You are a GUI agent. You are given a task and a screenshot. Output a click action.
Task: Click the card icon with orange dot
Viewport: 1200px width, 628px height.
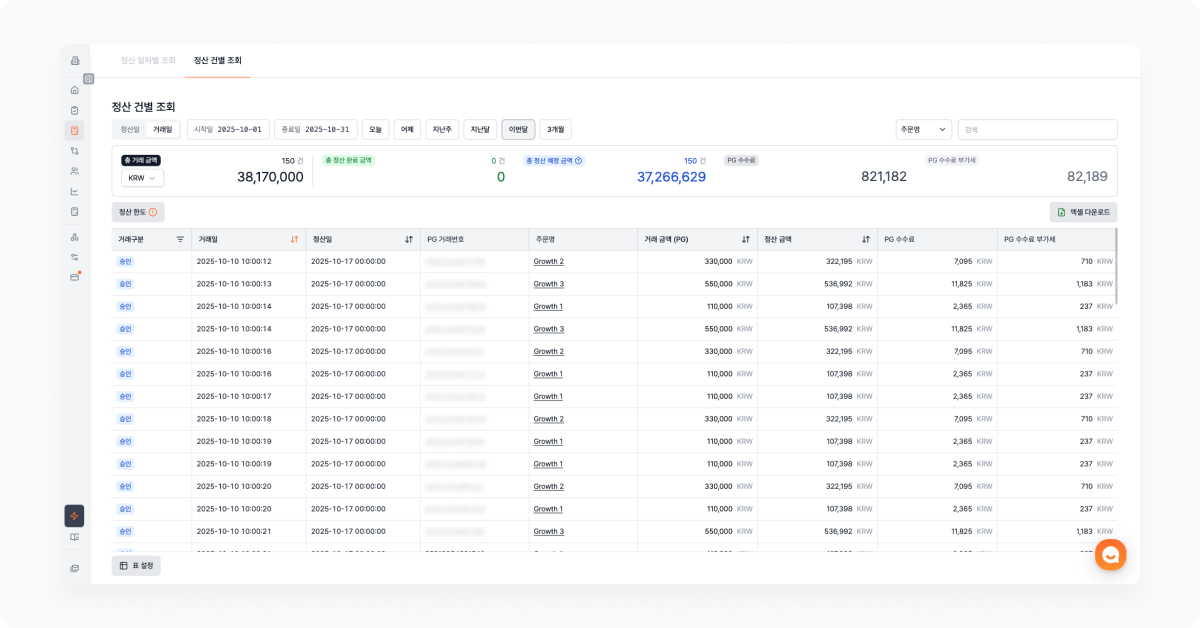(74, 277)
